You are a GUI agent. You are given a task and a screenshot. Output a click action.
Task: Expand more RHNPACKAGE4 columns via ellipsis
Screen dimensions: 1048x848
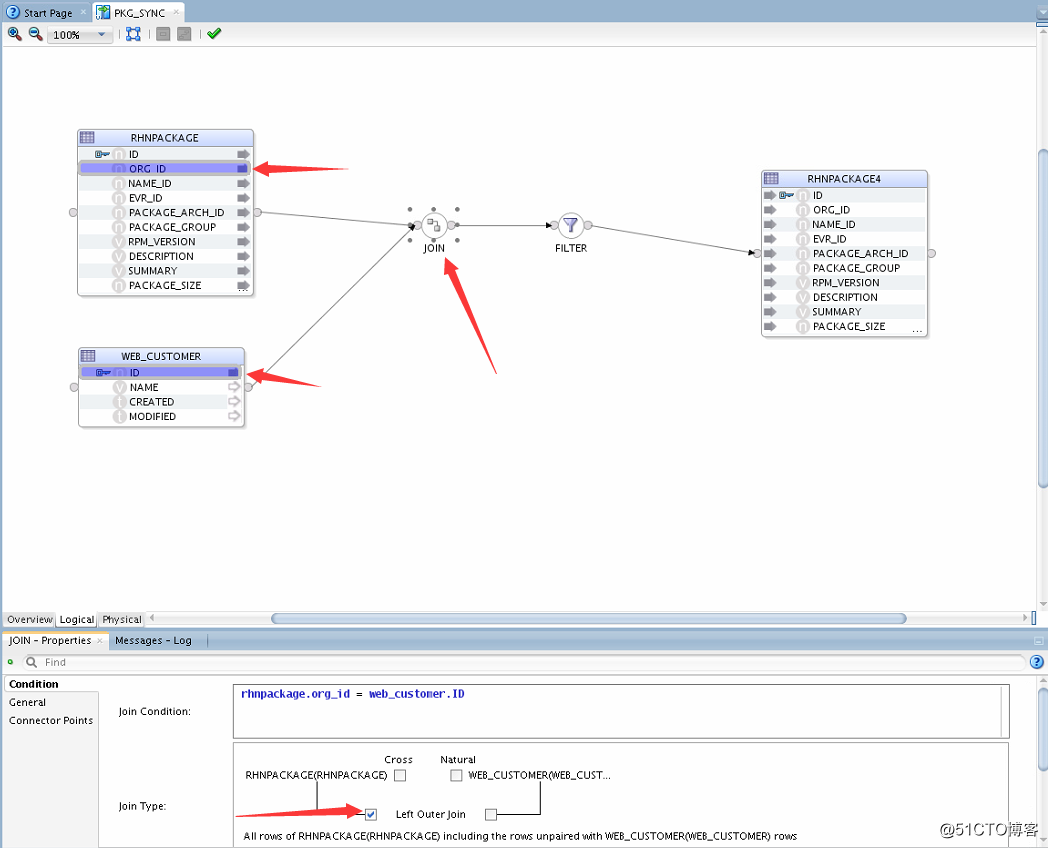[x=917, y=331]
